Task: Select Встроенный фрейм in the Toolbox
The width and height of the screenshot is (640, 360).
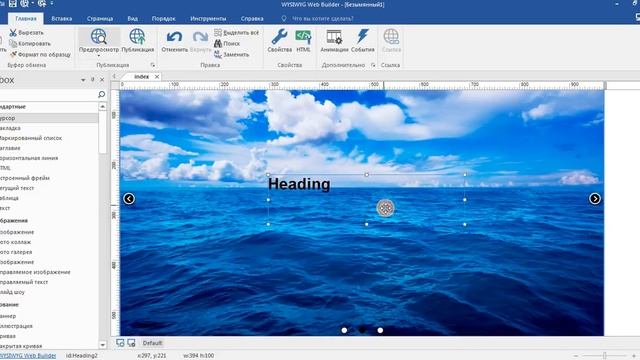Action: [x=25, y=178]
